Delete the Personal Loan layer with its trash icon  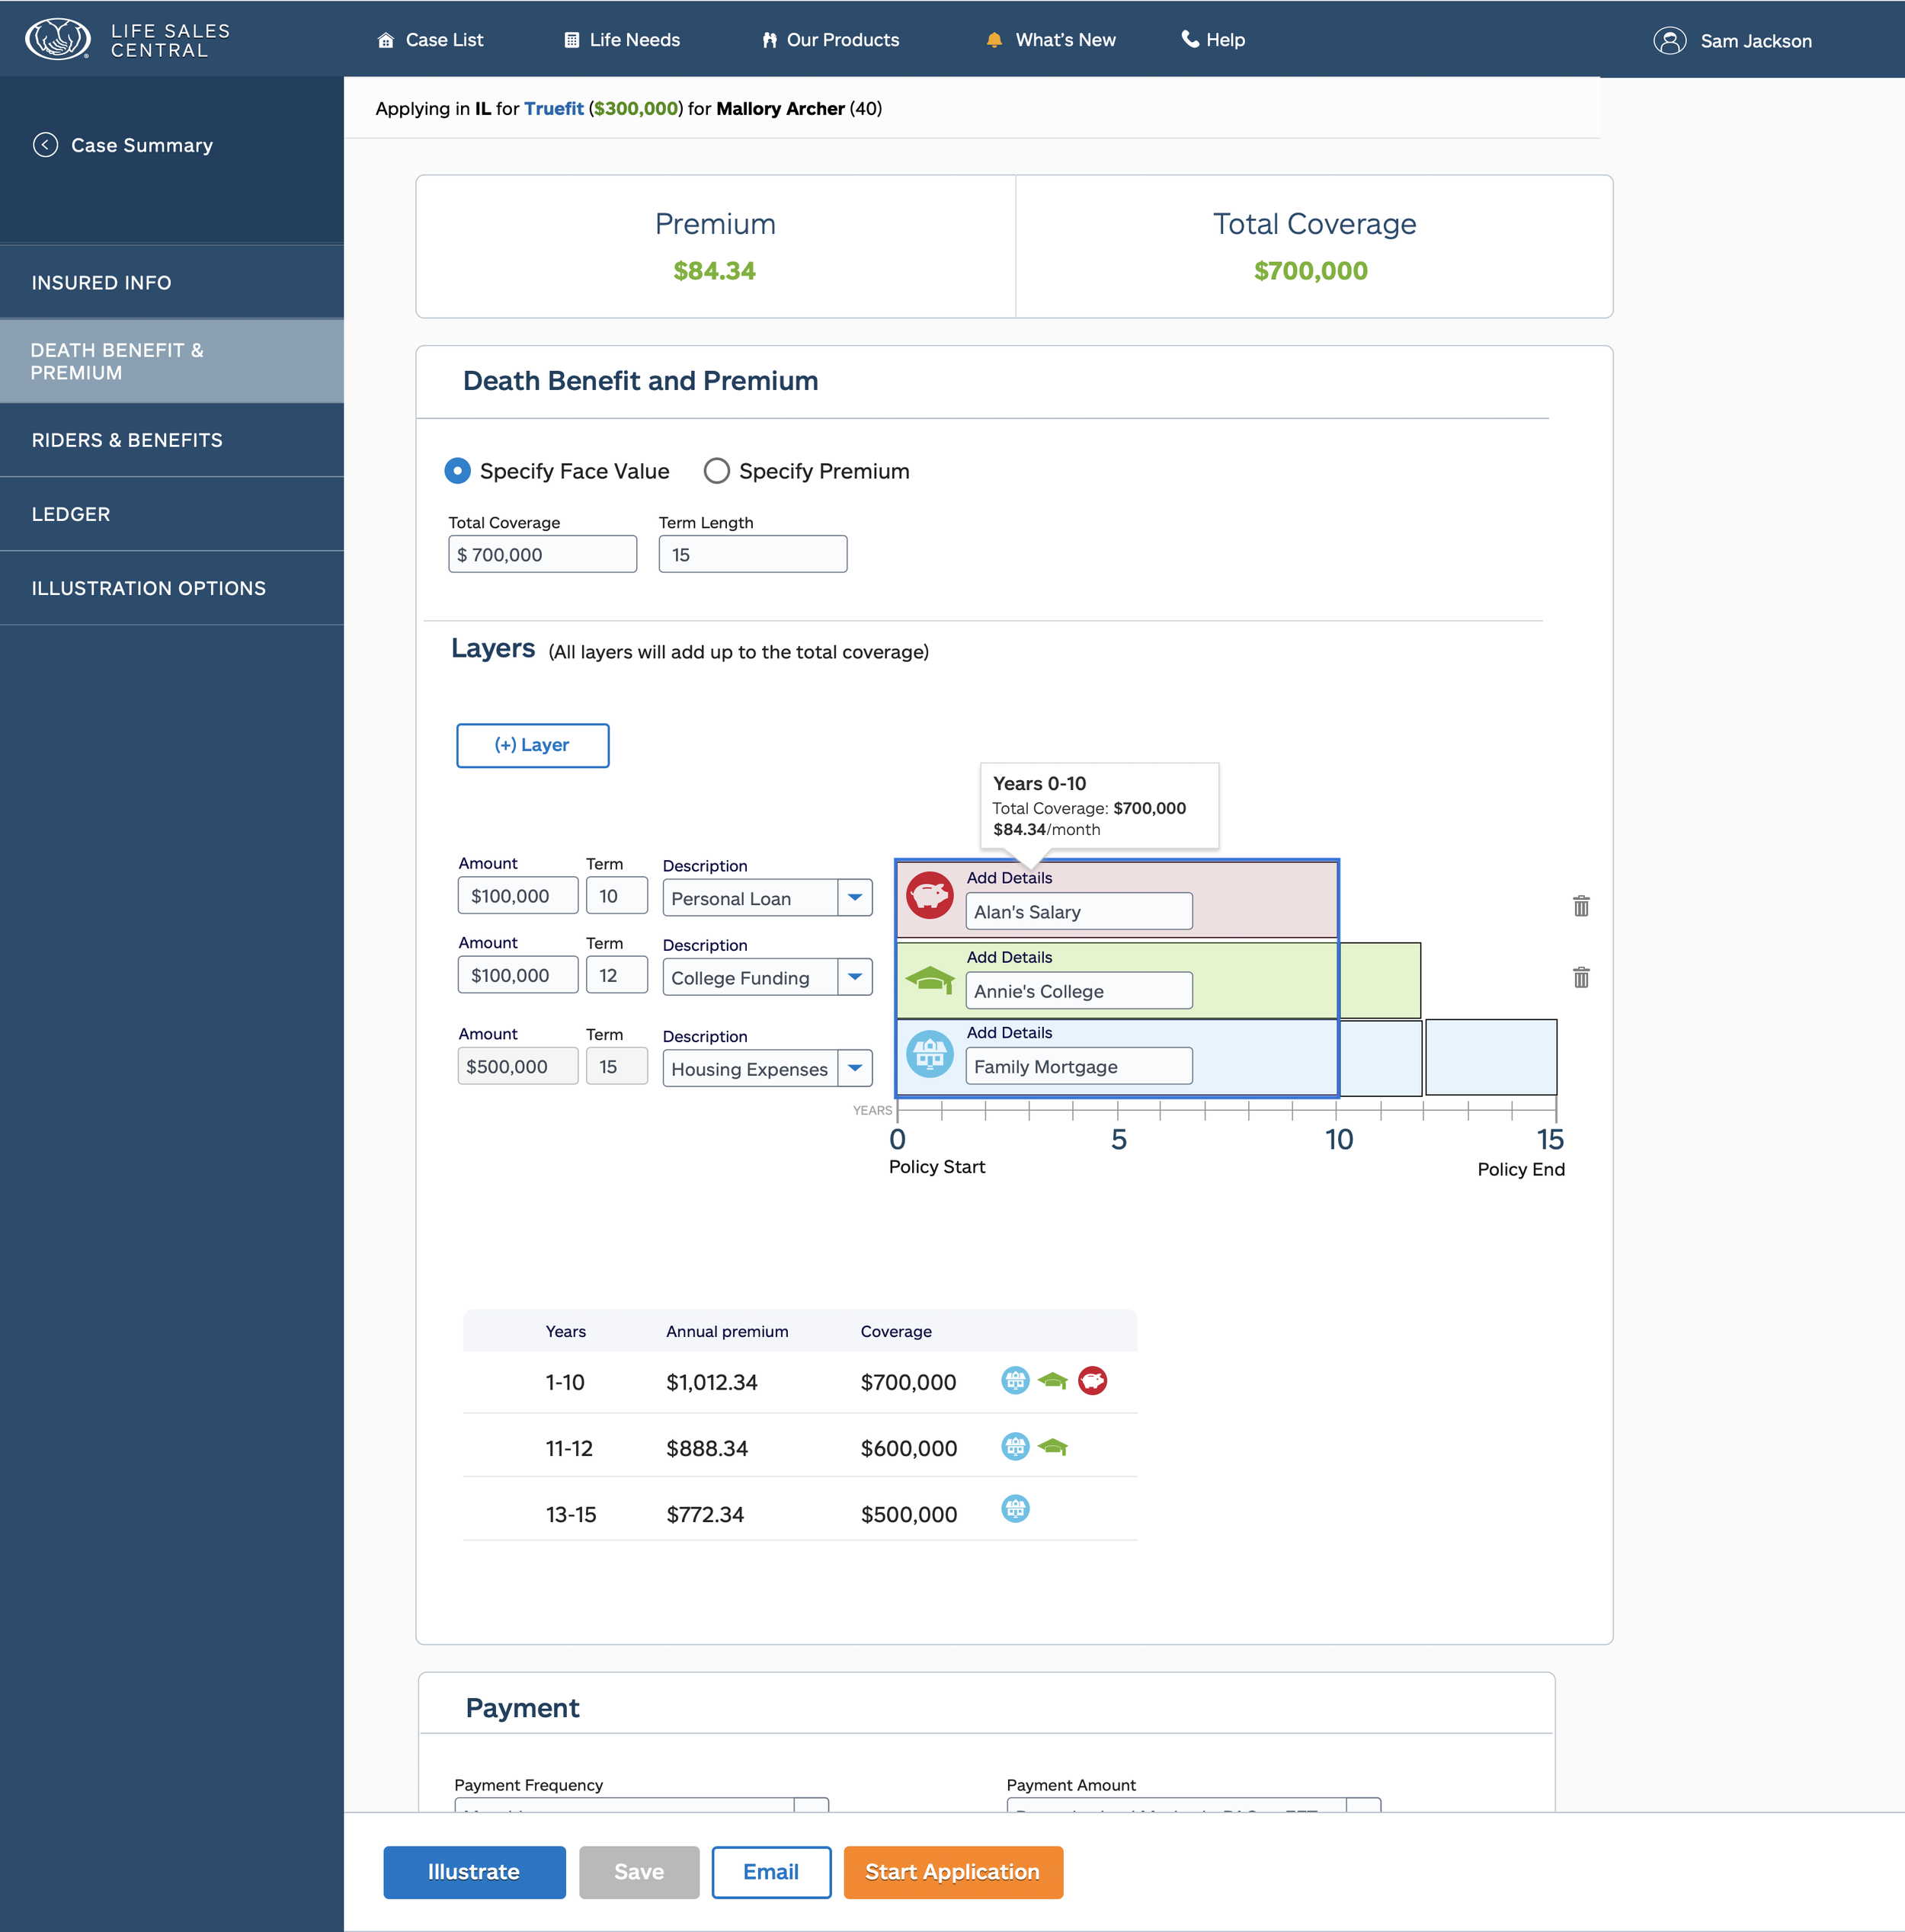tap(1581, 906)
